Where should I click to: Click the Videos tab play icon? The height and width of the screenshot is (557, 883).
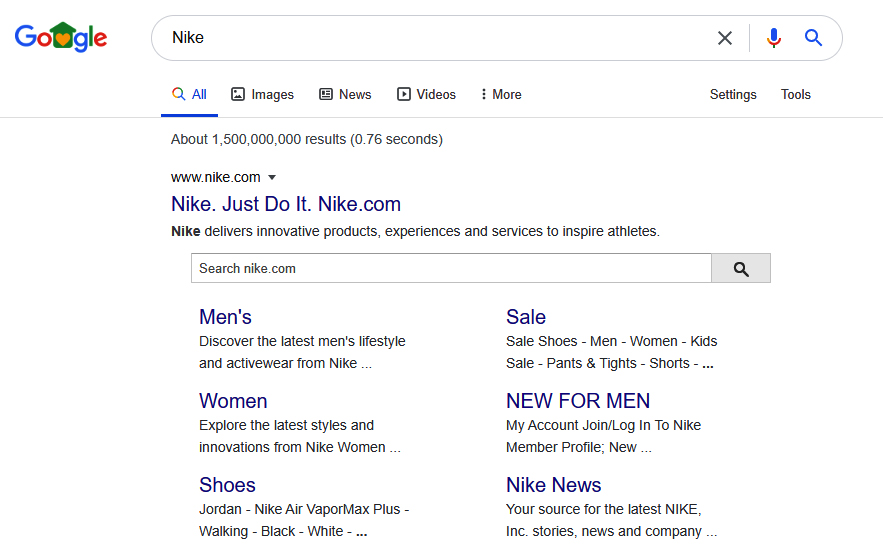404,94
